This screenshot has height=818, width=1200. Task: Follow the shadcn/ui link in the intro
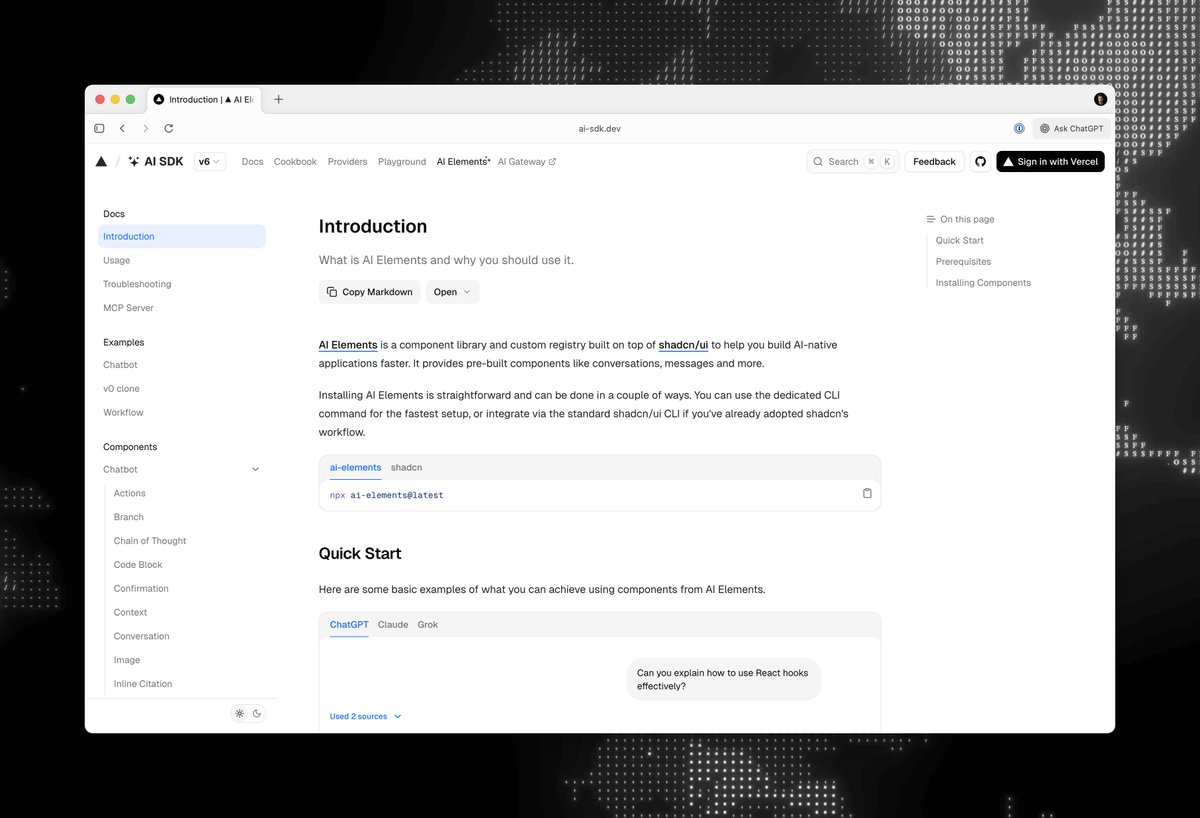coord(683,344)
